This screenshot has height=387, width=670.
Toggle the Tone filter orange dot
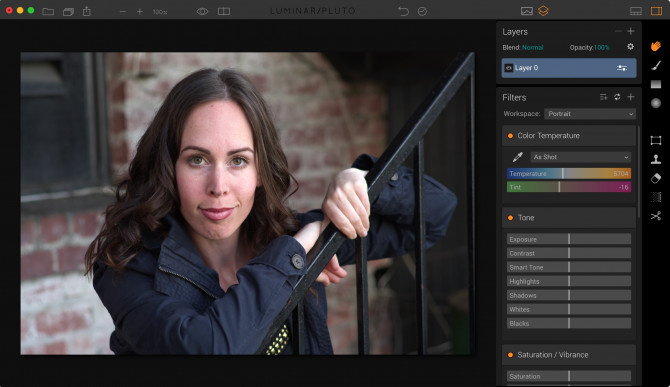510,218
